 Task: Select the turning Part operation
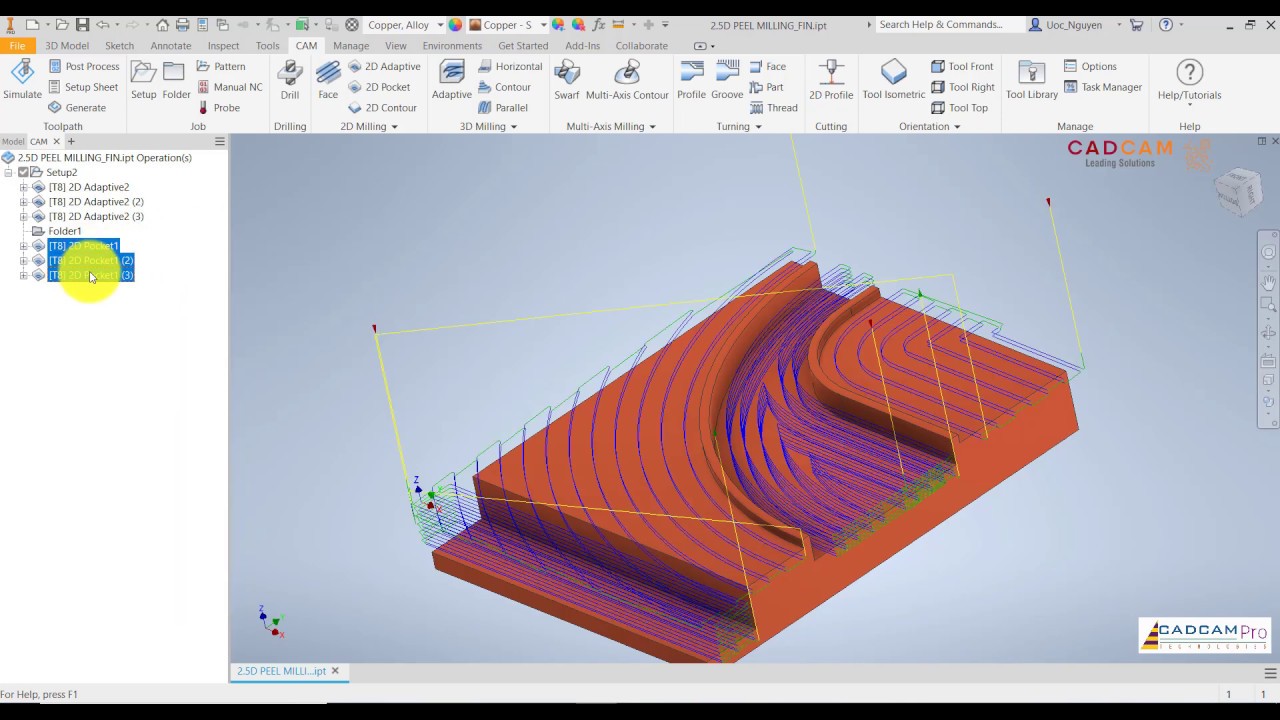[x=766, y=87]
